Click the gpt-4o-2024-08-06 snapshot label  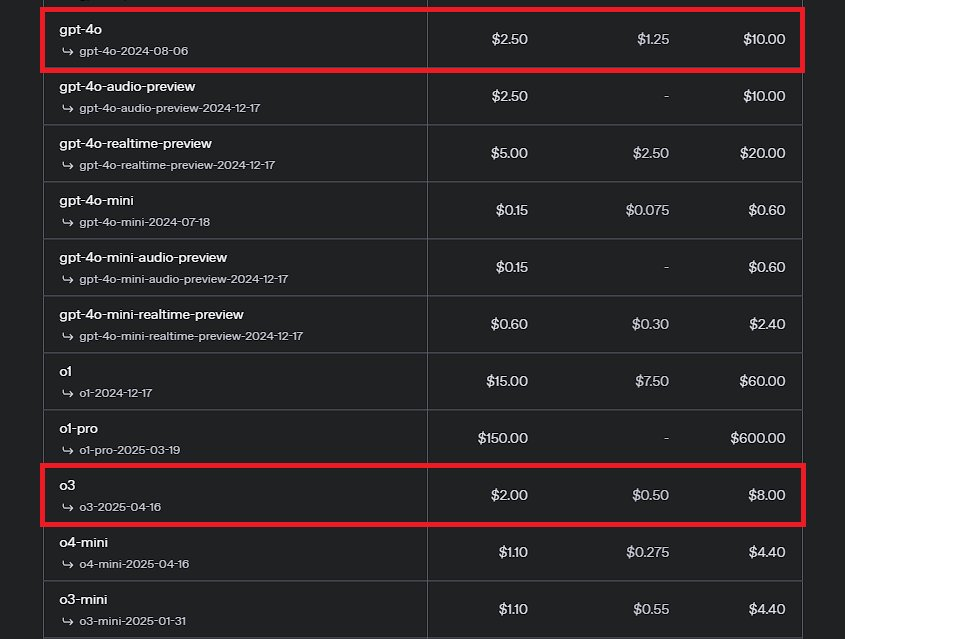[x=133, y=50]
